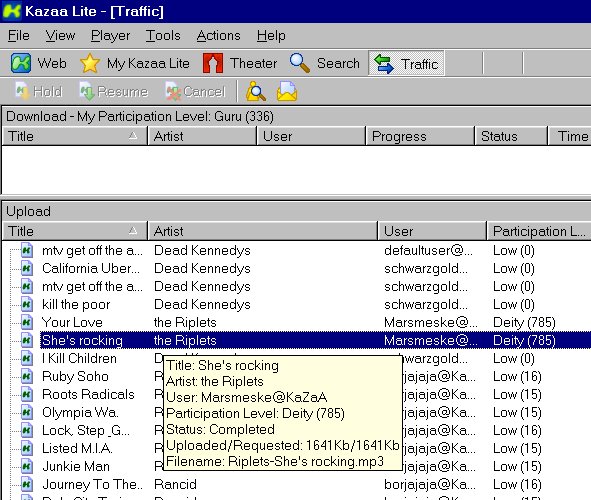This screenshot has width=591, height=500.
Task: Click the Search magnifier icon
Action: click(x=300, y=63)
